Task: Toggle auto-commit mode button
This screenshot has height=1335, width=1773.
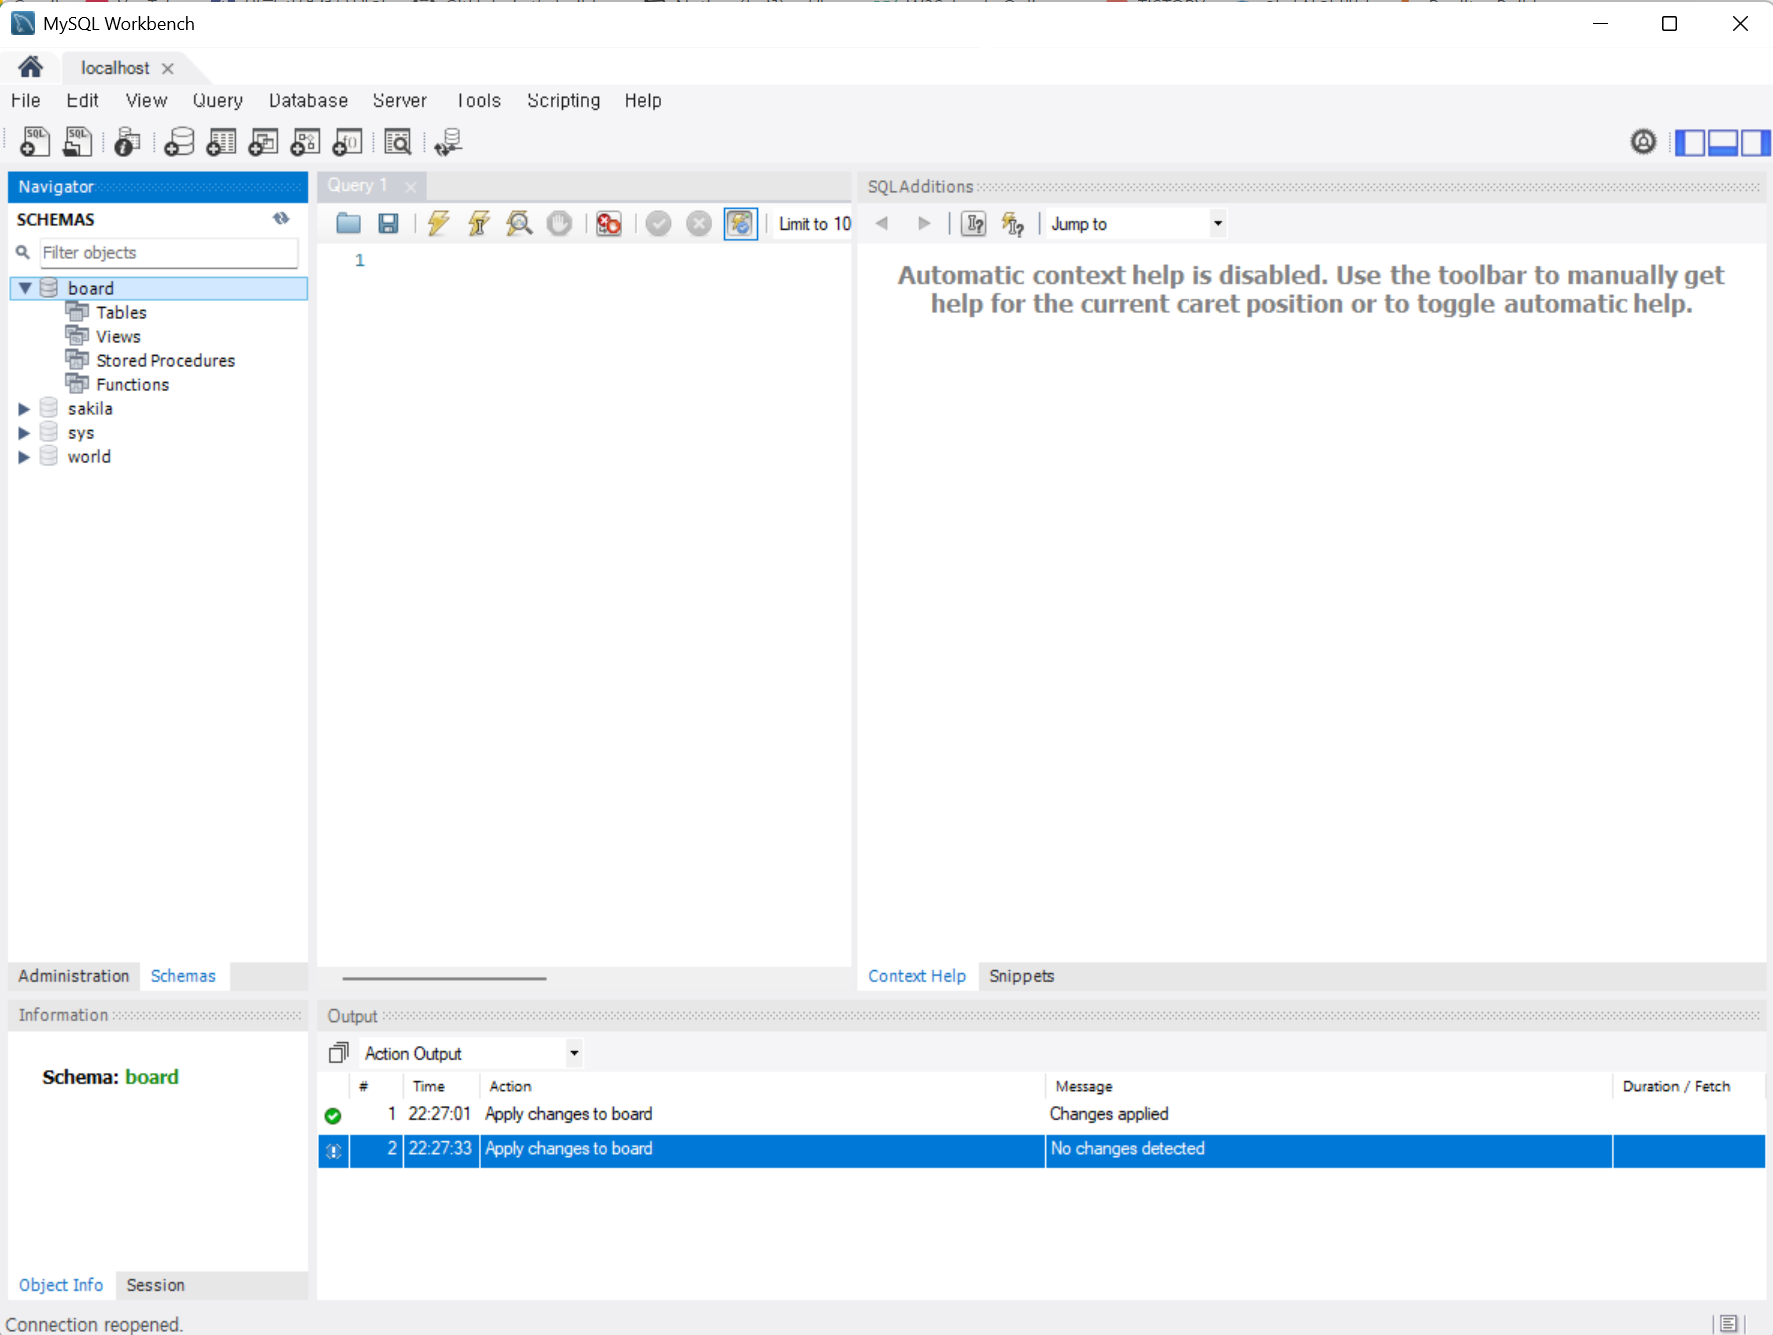Action: [740, 223]
